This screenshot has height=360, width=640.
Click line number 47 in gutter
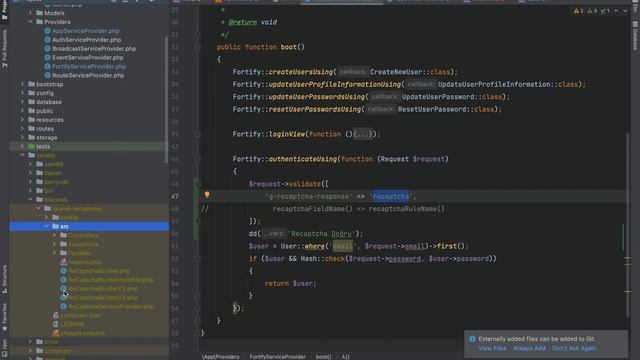175,196
